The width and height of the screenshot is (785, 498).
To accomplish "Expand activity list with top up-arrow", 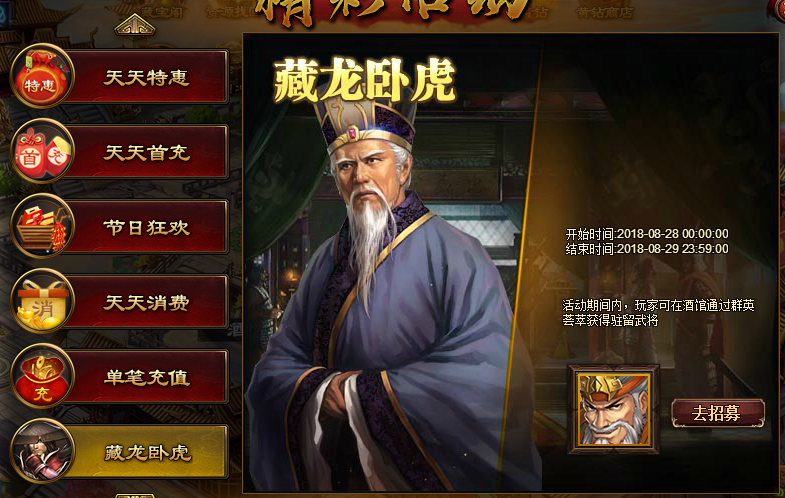I will pos(135,25).
